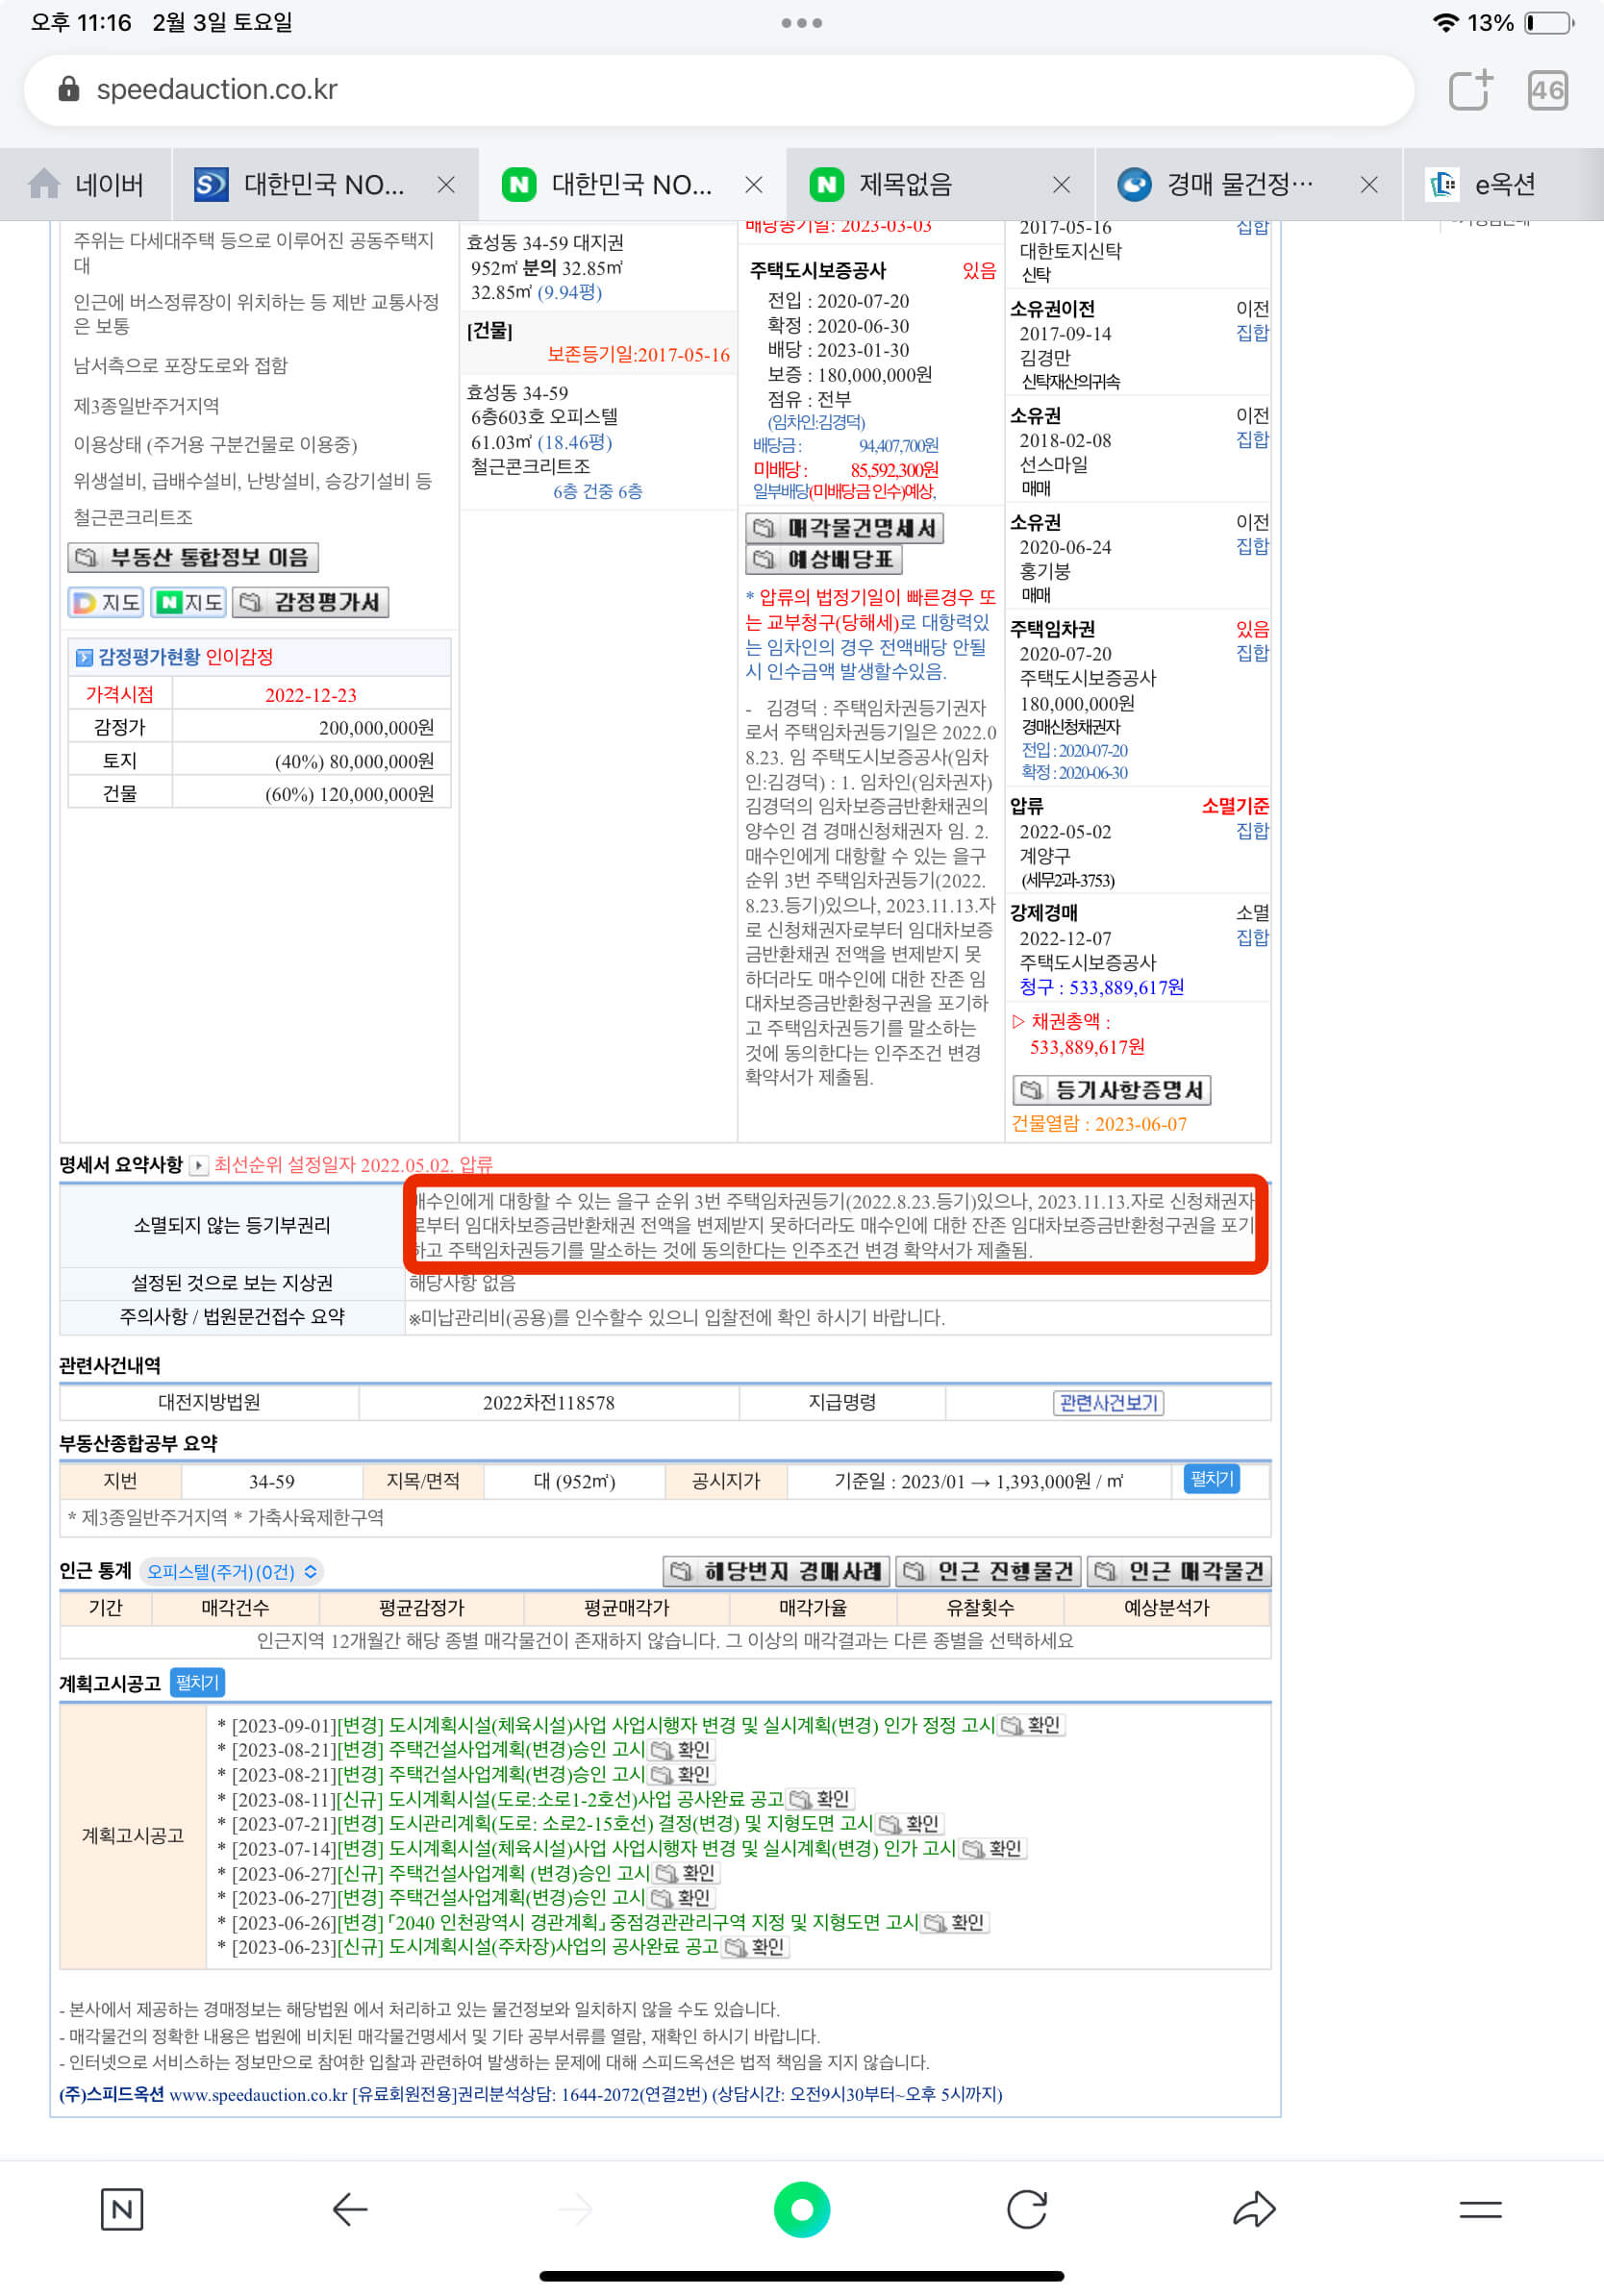
Task: Reload the page with refresh icon
Action: [1027, 2210]
